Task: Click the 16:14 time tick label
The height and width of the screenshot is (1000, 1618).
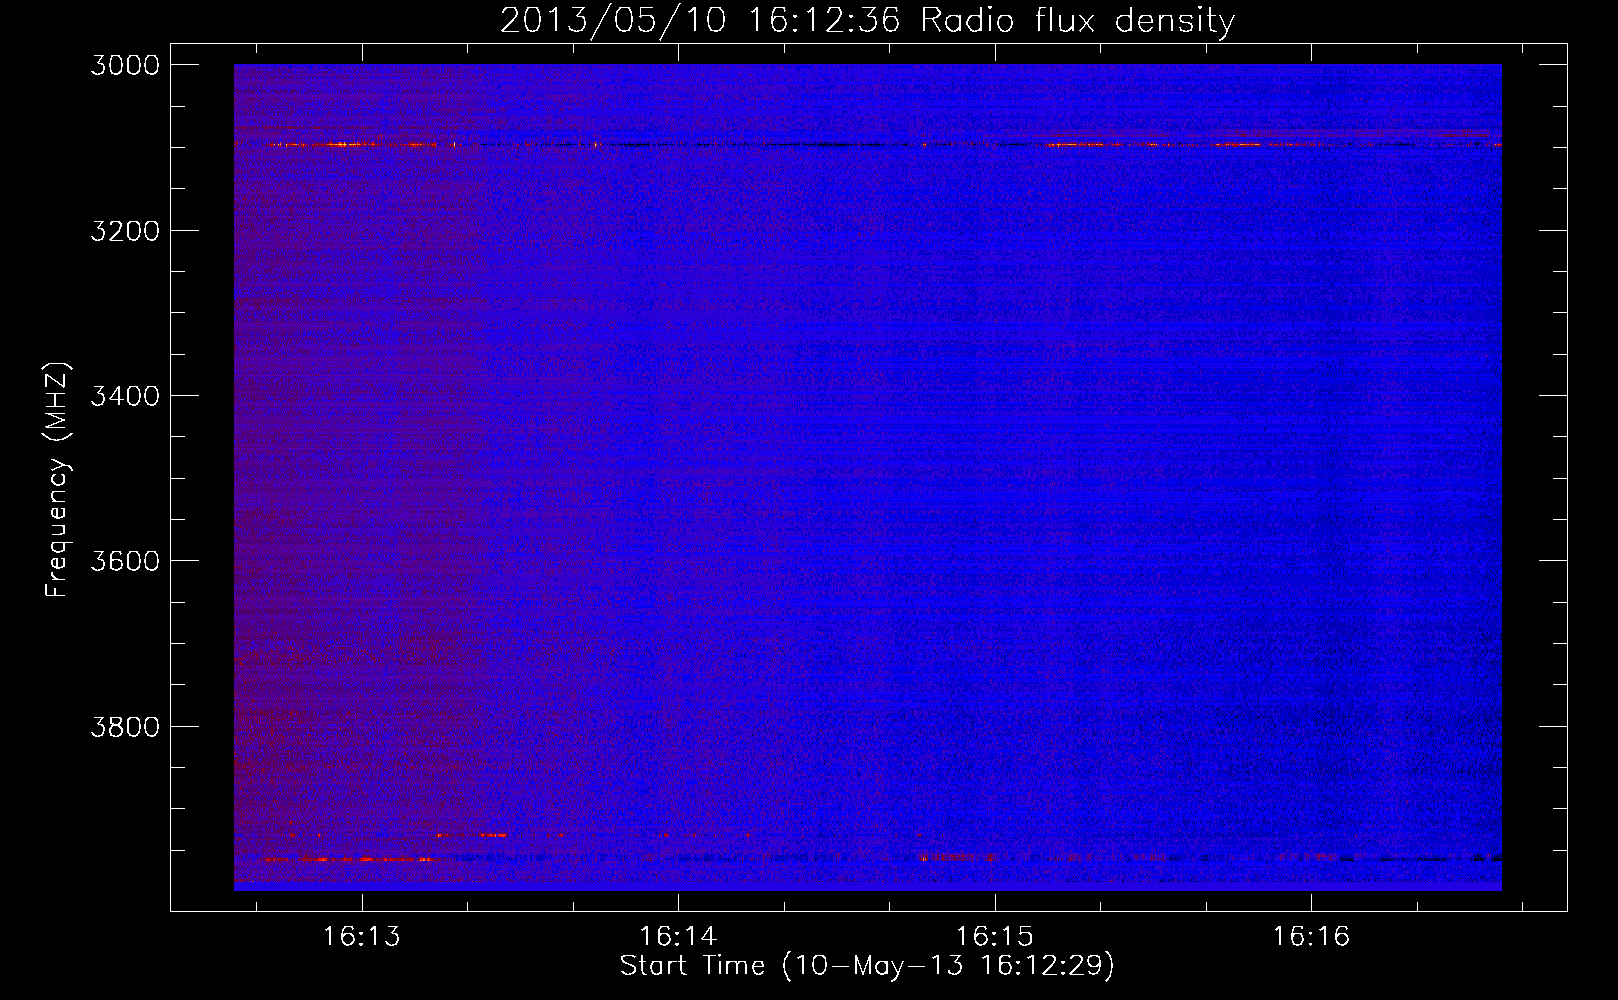Action: pyautogui.click(x=678, y=936)
